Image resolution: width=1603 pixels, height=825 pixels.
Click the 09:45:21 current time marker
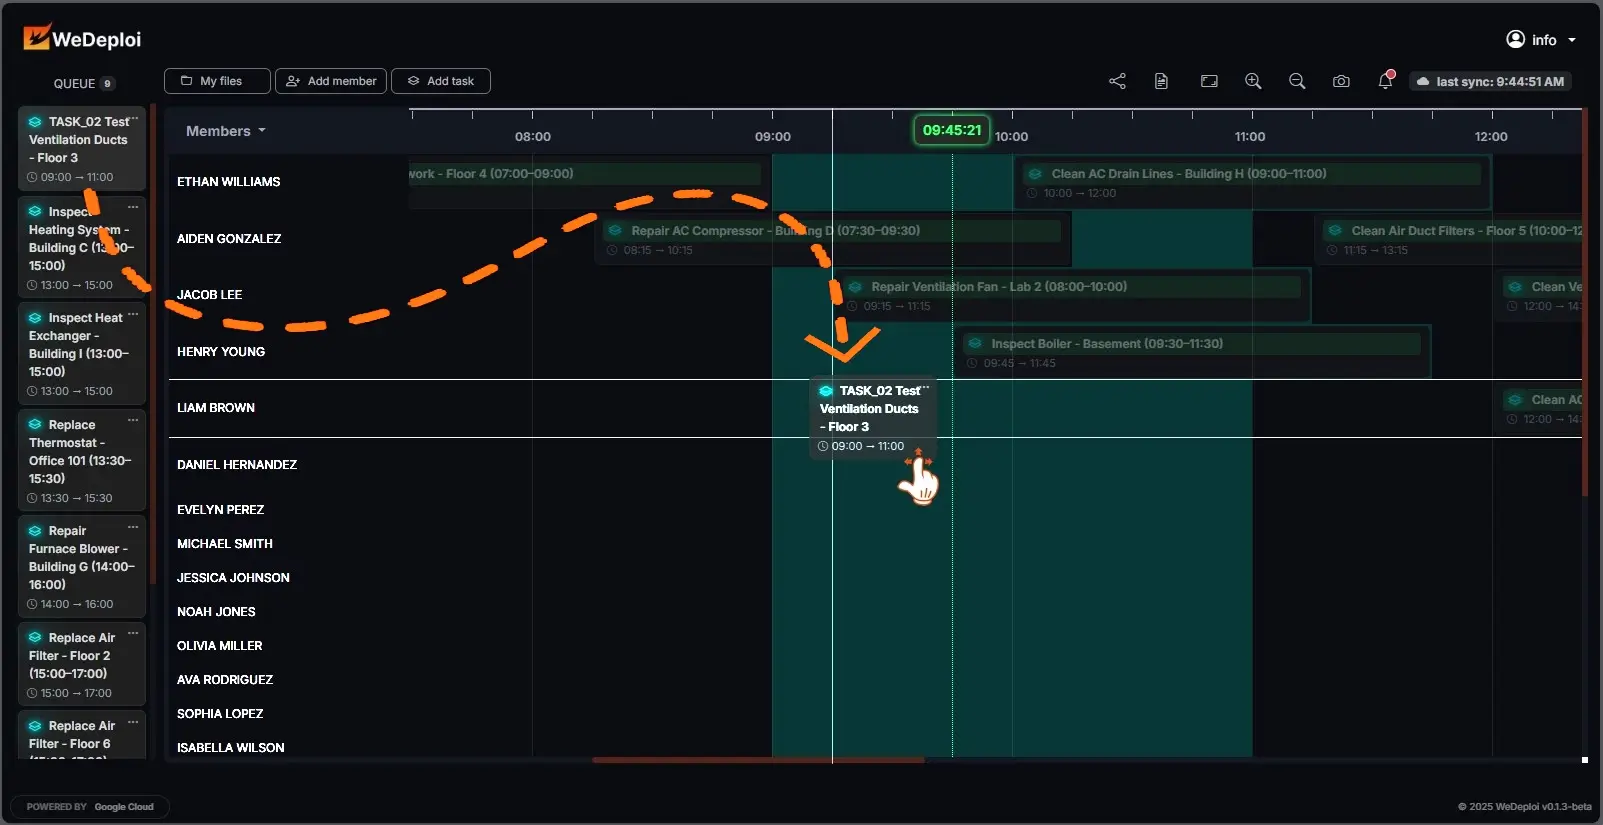[952, 130]
